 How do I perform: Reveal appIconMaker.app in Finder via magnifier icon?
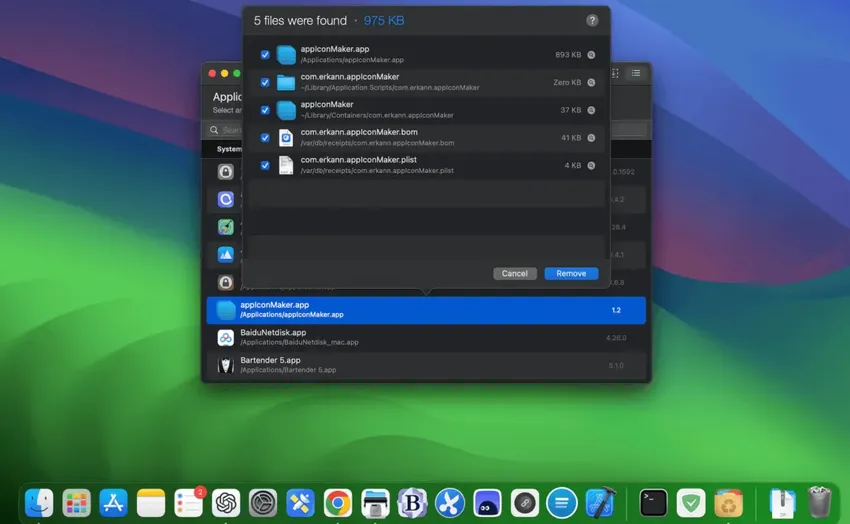point(592,55)
